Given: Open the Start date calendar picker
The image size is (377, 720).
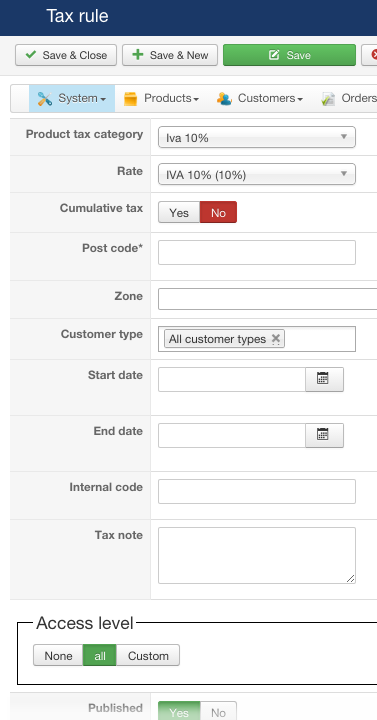Looking at the screenshot, I should (324, 379).
